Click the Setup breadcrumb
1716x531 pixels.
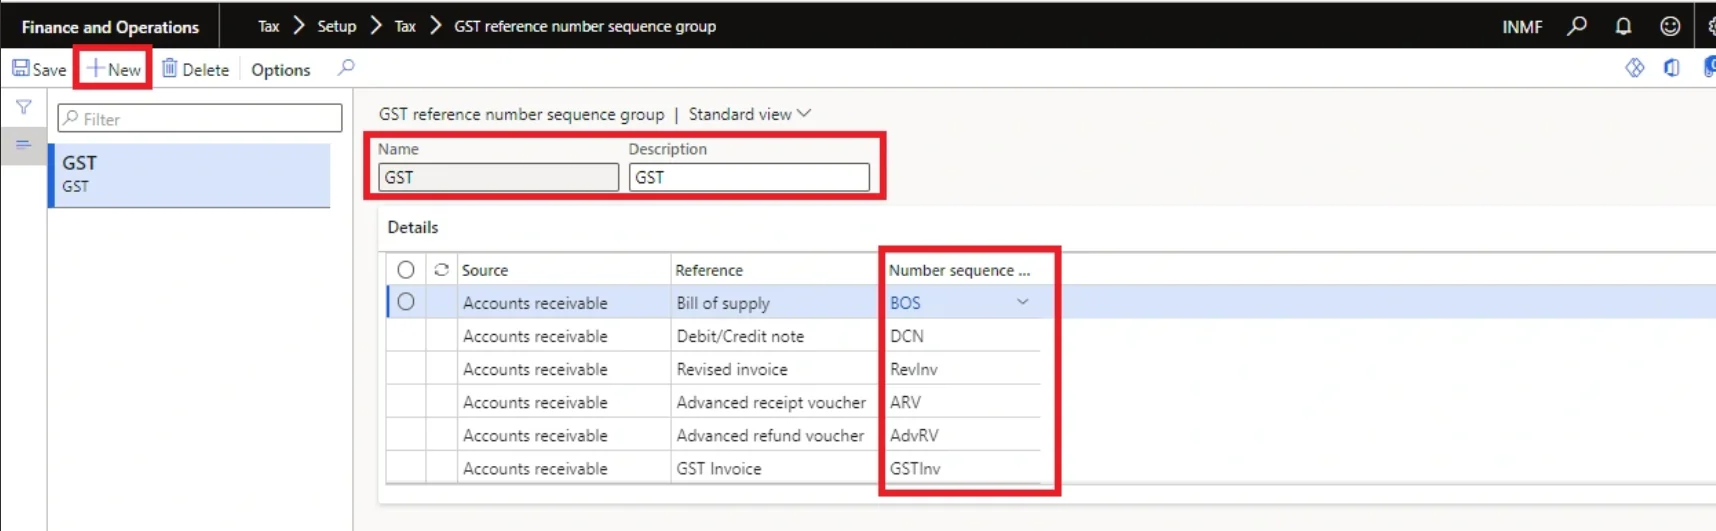point(336,26)
